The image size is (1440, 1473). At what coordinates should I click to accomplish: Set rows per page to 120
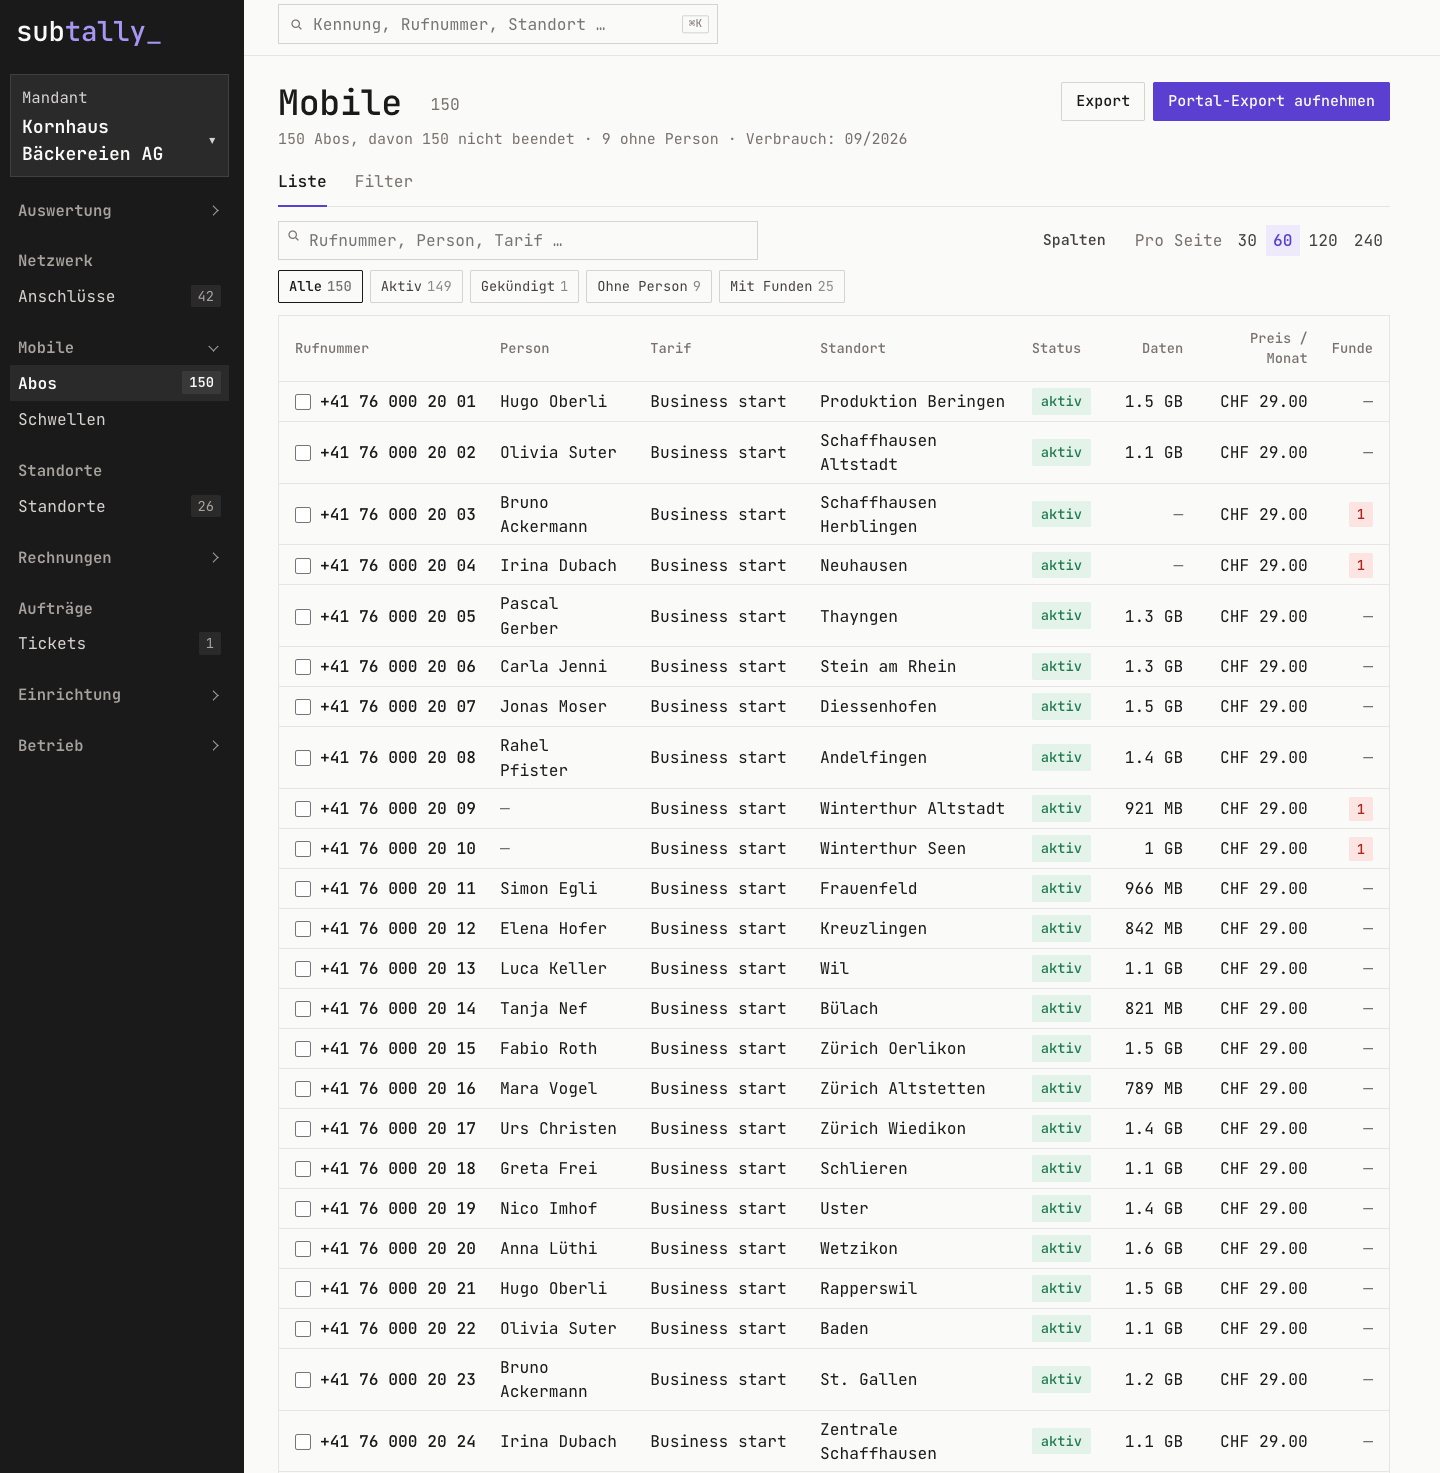click(x=1323, y=240)
